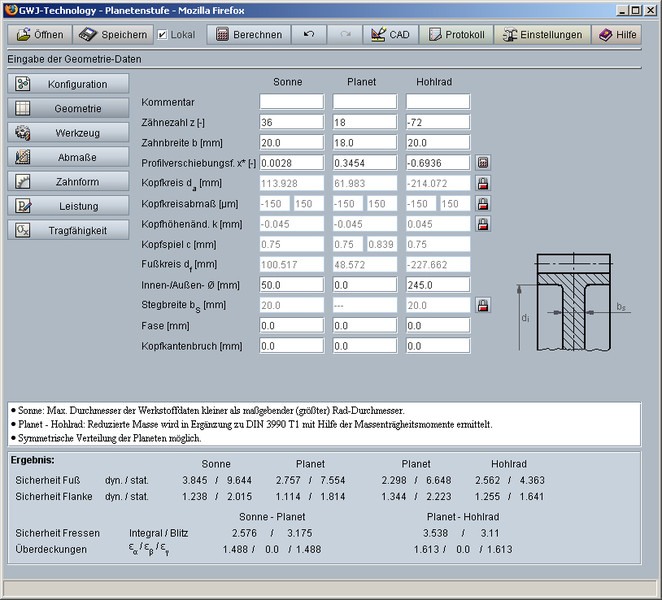662x600 pixels.
Task: Click the Öffnen (open file) button
Action: point(42,34)
